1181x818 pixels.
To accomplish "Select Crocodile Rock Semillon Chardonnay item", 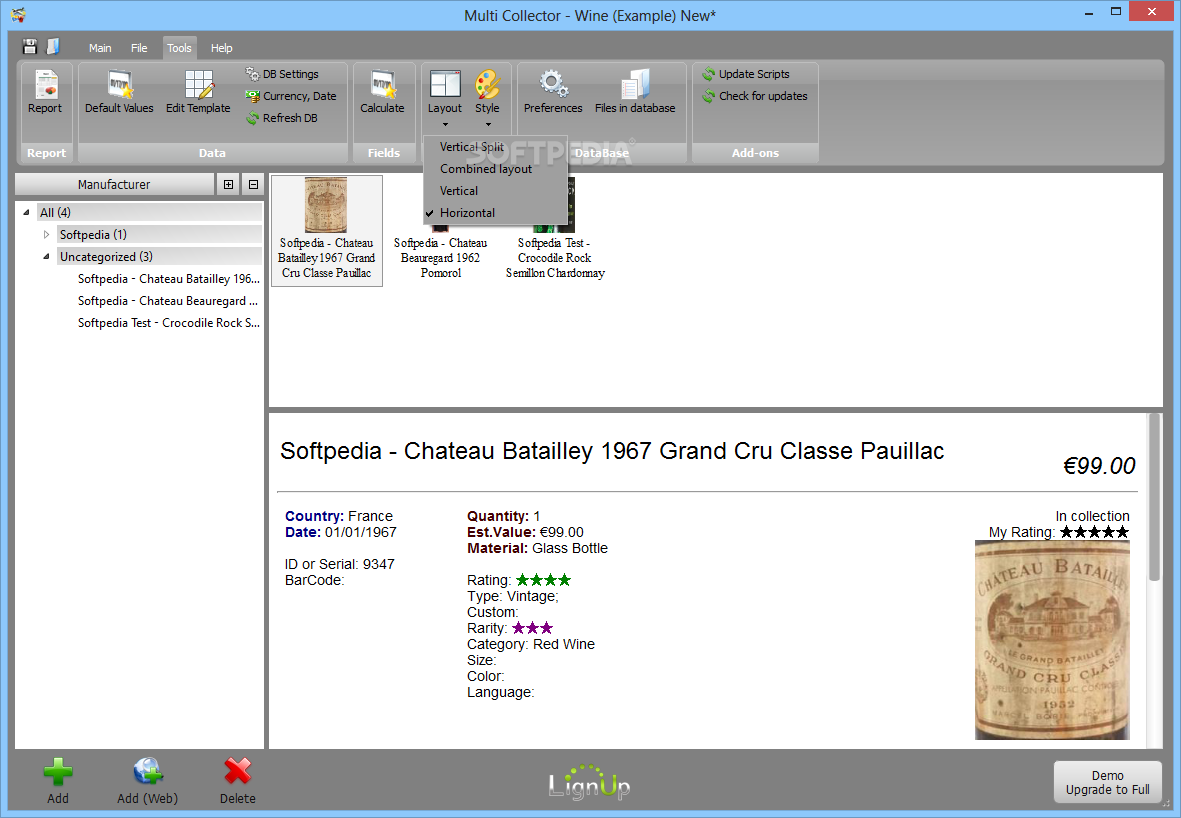I will pos(555,258).
